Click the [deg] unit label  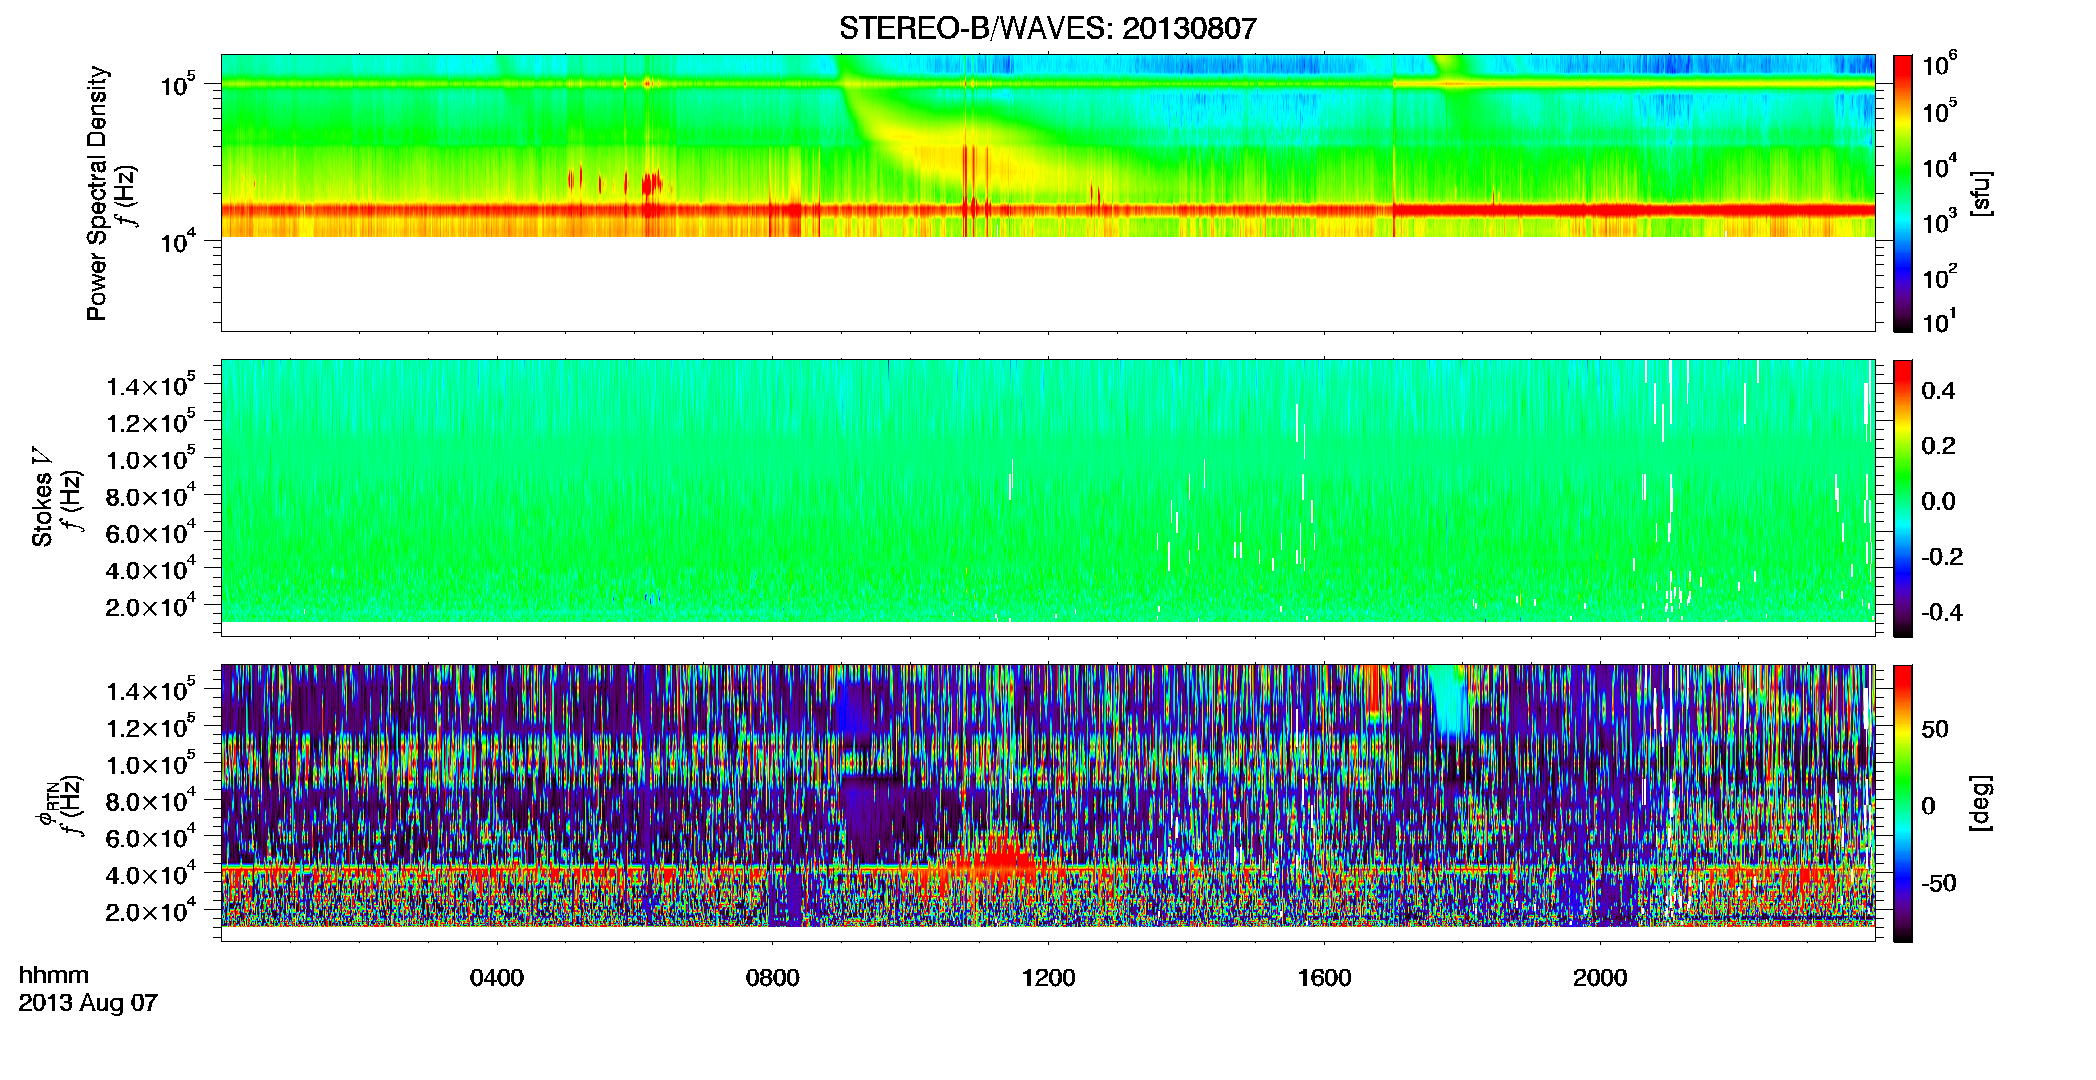(x=1980, y=803)
